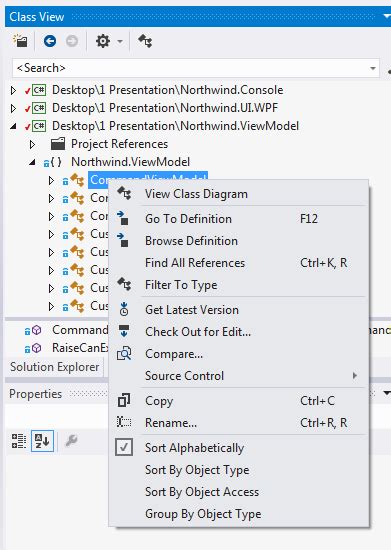
Task: Choose View Class Diagram from context menu
Action: point(196,194)
